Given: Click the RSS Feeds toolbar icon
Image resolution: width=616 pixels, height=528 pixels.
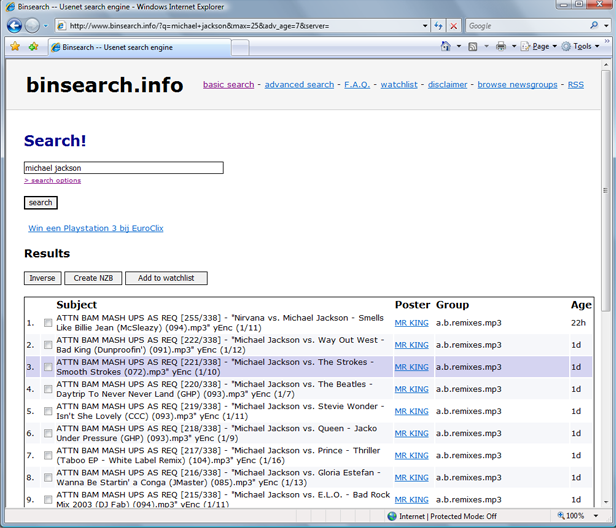Looking at the screenshot, I should pyautogui.click(x=473, y=47).
